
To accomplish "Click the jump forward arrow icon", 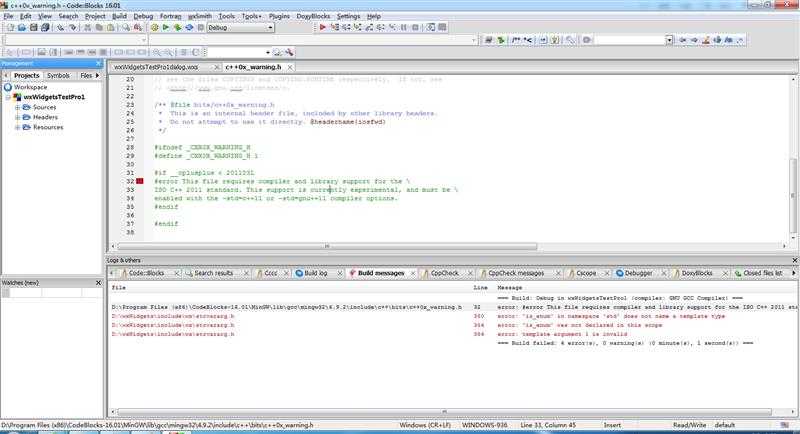I will pyautogui.click(x=694, y=40).
